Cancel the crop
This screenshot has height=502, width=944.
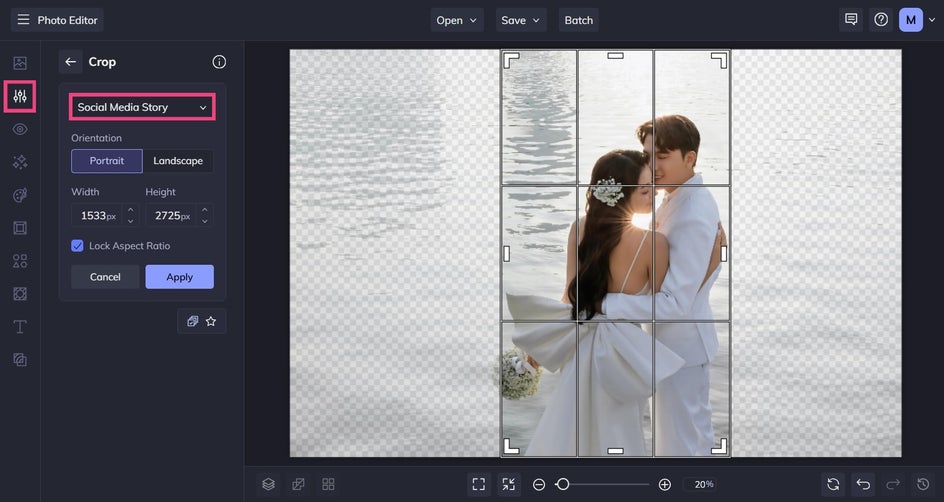105,277
